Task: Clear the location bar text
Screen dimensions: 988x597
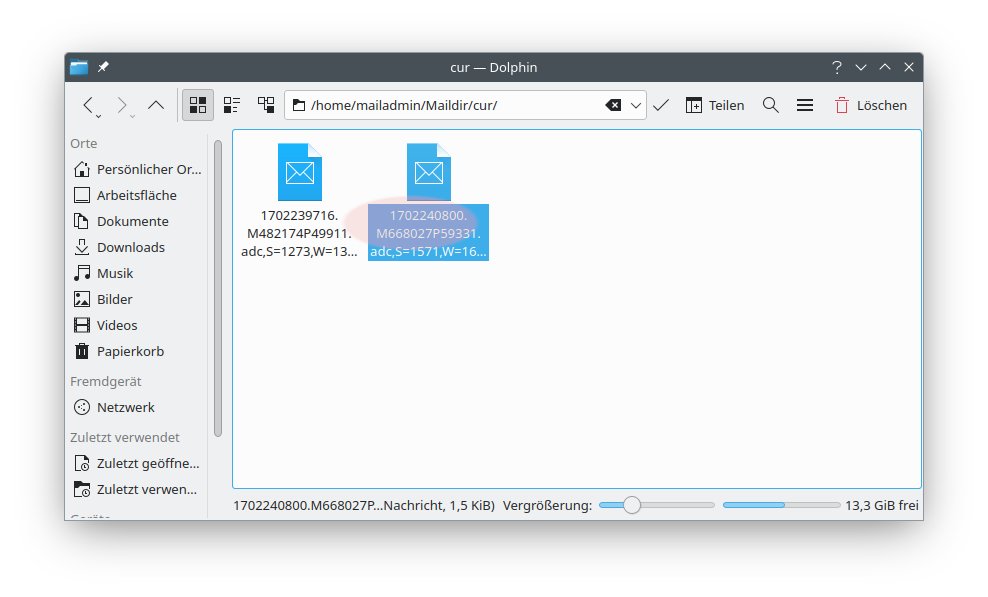Action: [x=613, y=105]
